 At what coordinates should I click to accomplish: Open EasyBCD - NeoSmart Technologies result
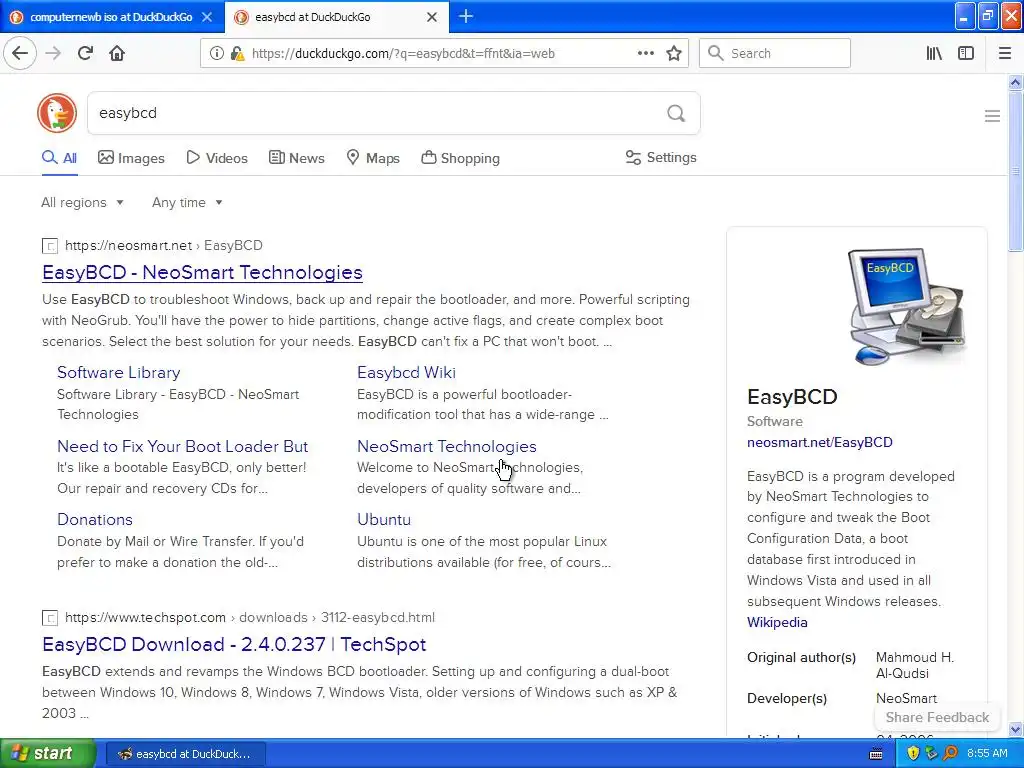tap(202, 272)
